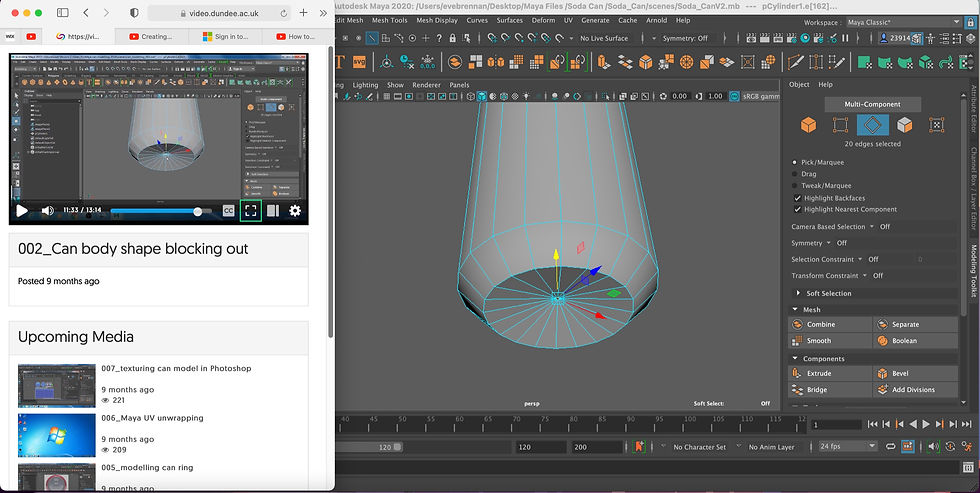The height and width of the screenshot is (493, 980).
Task: Open 24 fps frame rate dropdown
Action: [x=848, y=446]
